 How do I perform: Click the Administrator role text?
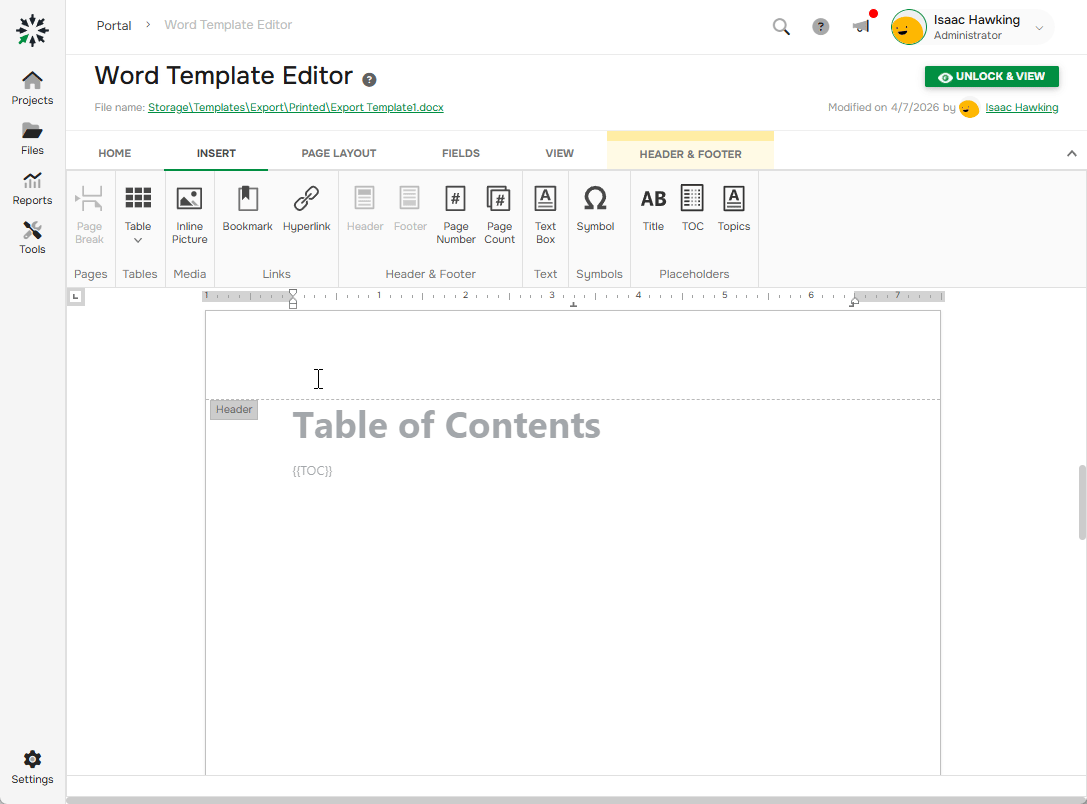pos(967,35)
